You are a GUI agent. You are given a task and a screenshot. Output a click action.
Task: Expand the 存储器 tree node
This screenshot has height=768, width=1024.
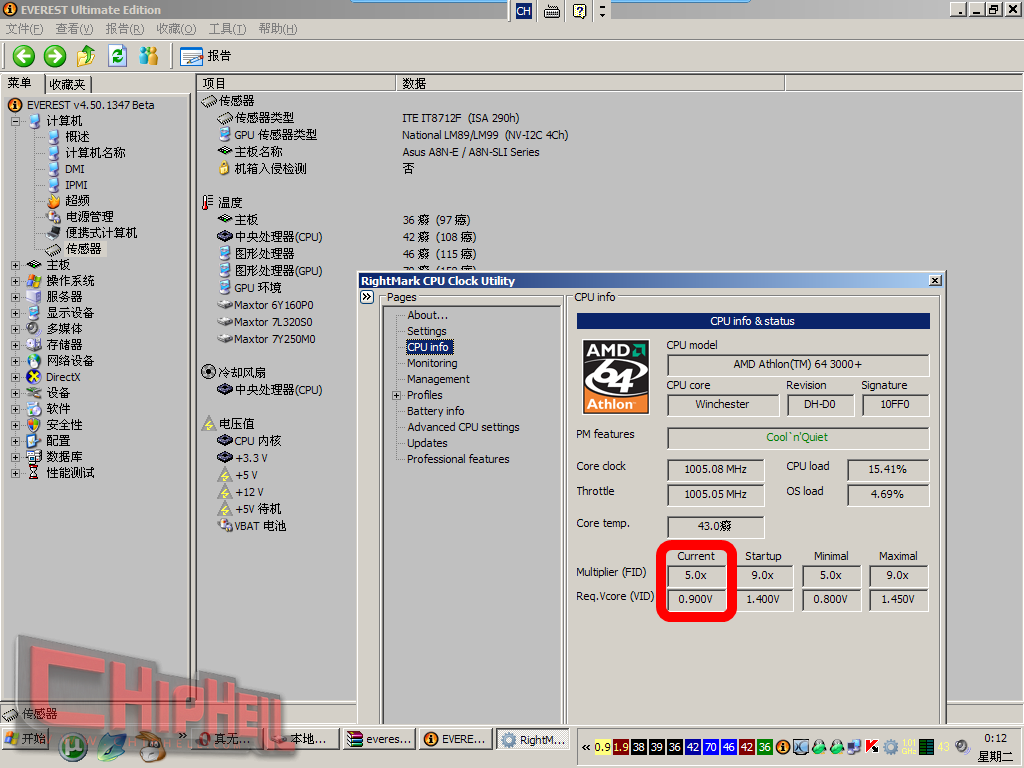tap(15, 345)
